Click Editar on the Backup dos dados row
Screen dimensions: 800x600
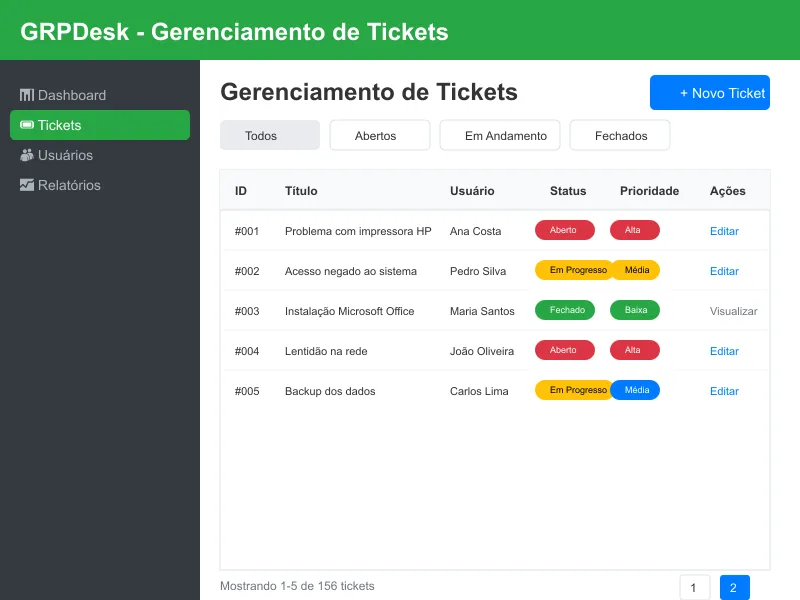coord(724,391)
